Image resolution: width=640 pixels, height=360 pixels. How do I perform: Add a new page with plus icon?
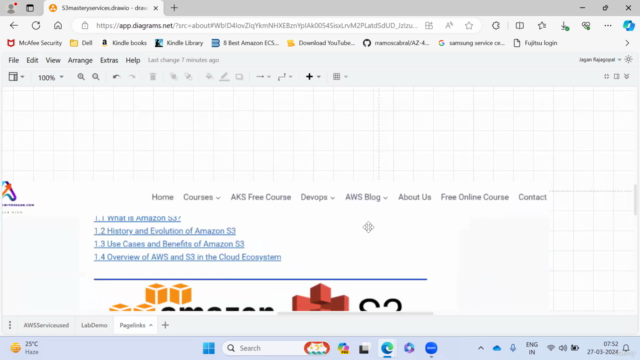(165, 325)
